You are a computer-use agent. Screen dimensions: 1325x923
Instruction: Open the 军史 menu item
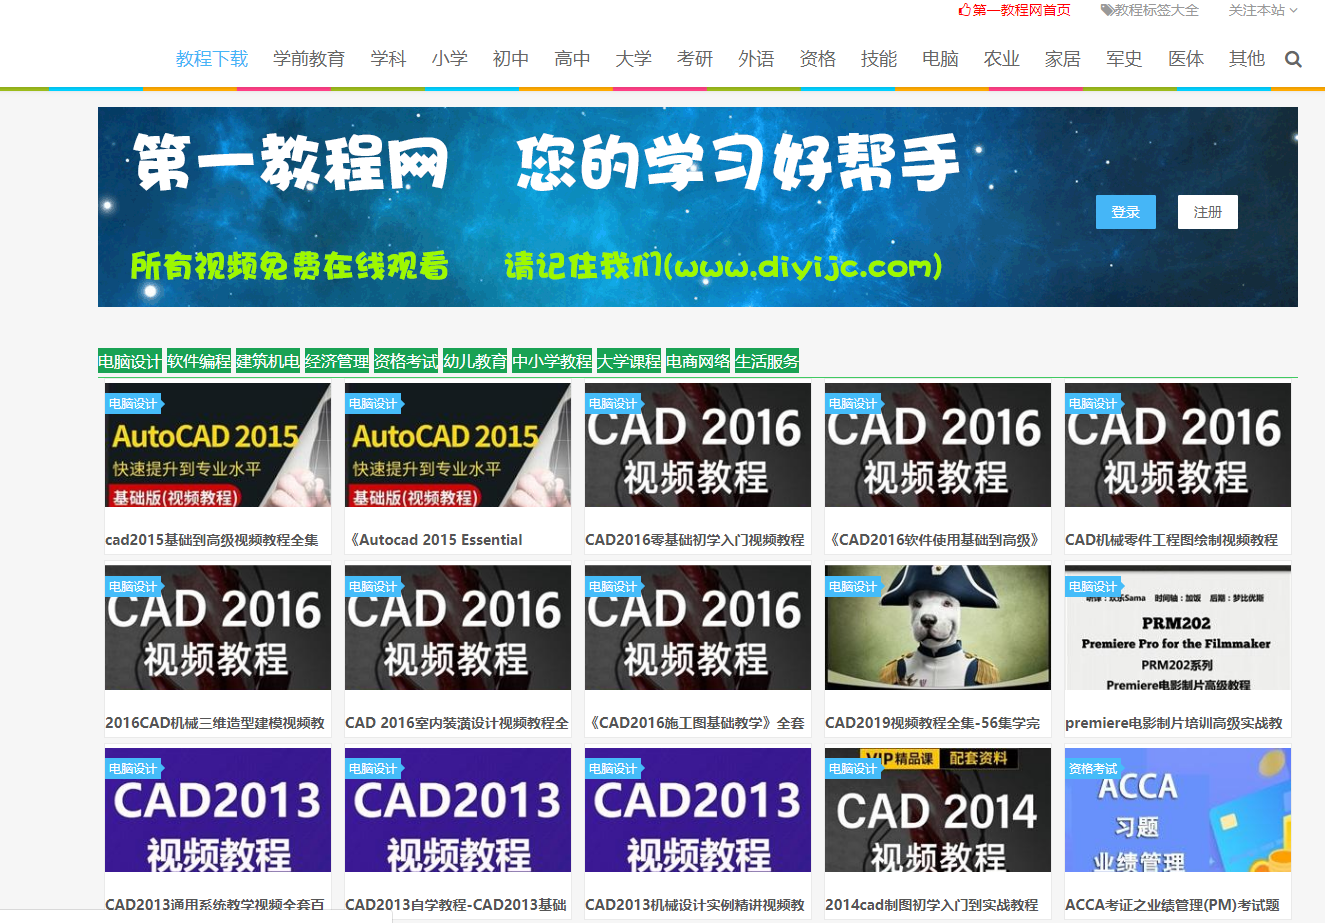[x=1124, y=59]
